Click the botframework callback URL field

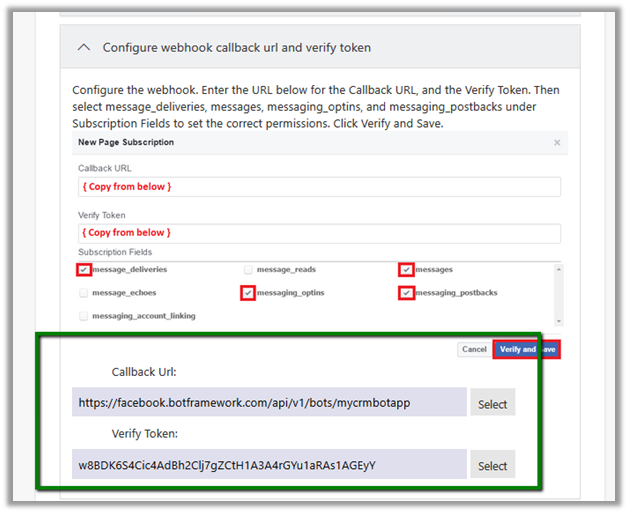(269, 403)
